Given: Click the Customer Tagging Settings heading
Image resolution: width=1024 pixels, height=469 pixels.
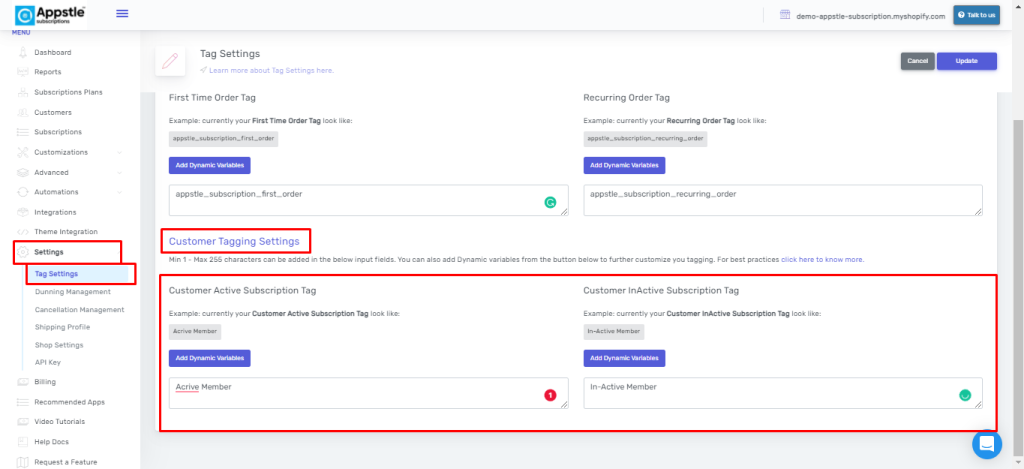Looking at the screenshot, I should [234, 241].
